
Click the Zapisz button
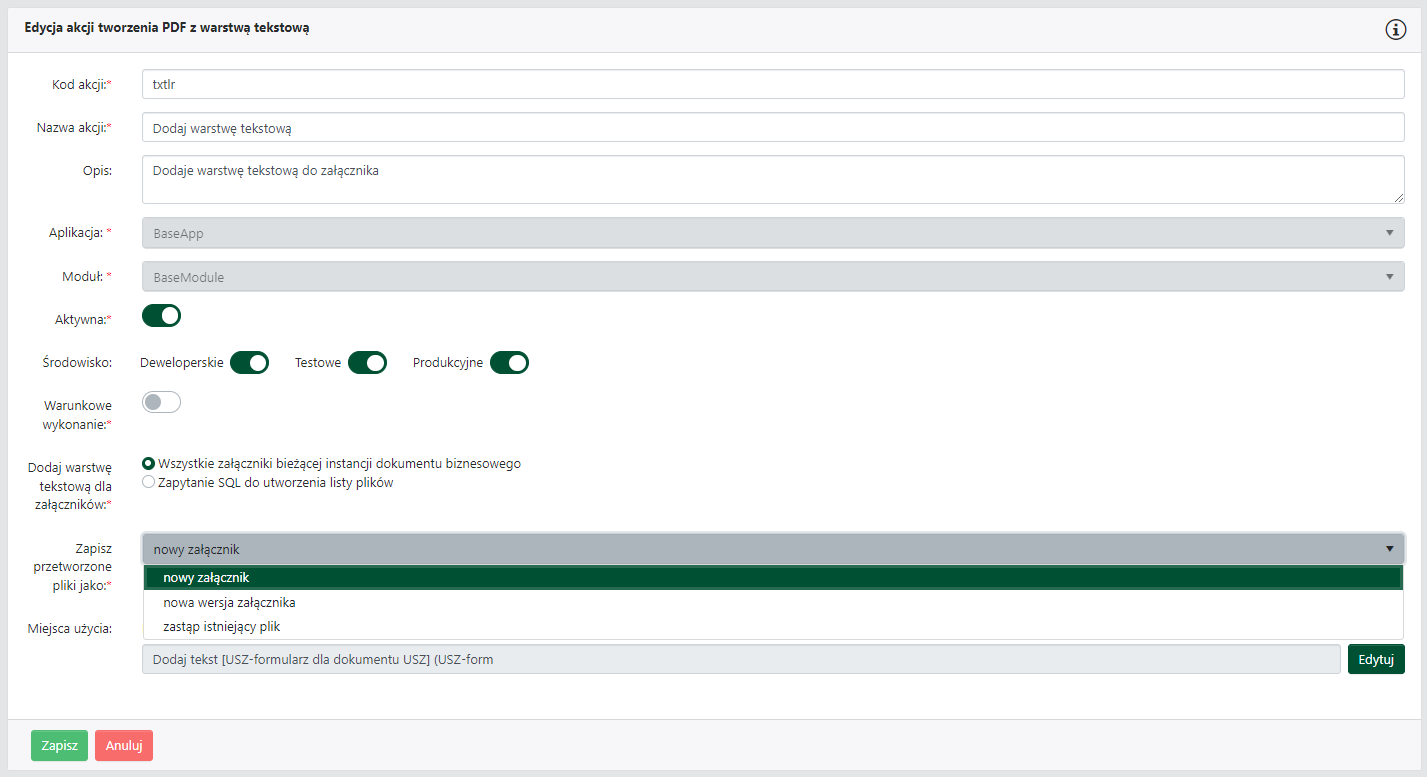pos(59,746)
